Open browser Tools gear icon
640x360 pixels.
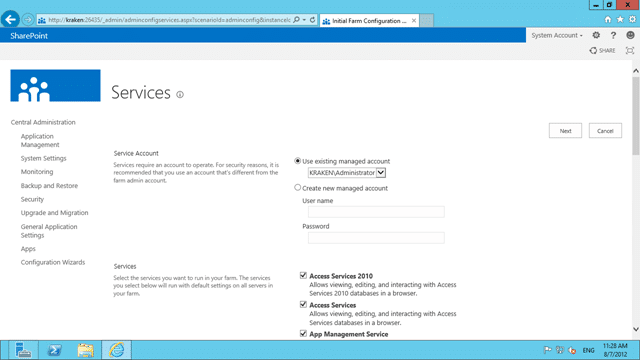point(632,19)
